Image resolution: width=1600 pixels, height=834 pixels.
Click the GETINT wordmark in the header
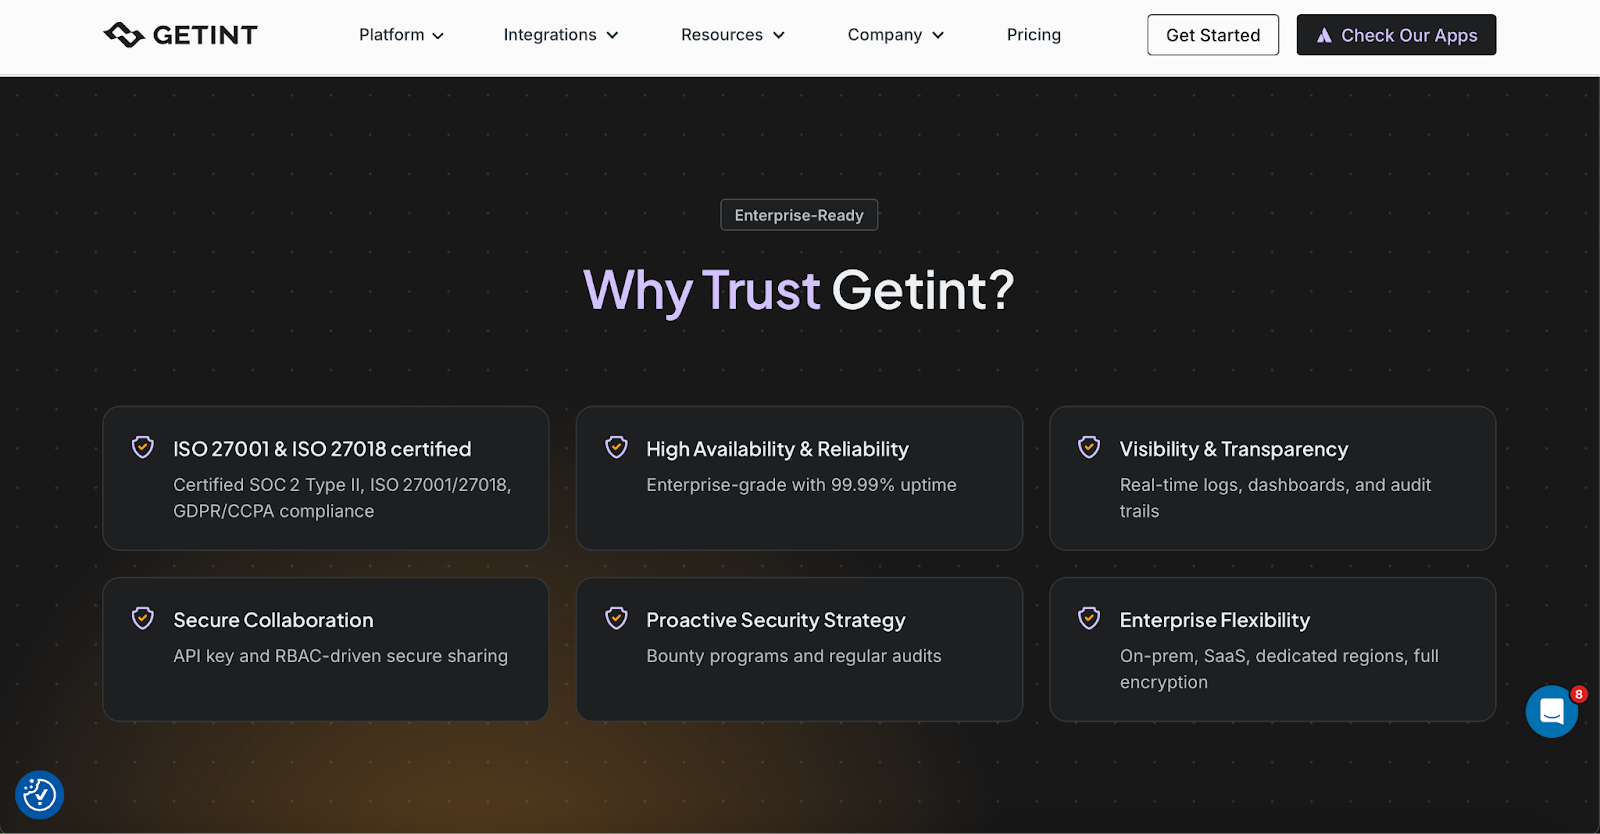point(205,35)
